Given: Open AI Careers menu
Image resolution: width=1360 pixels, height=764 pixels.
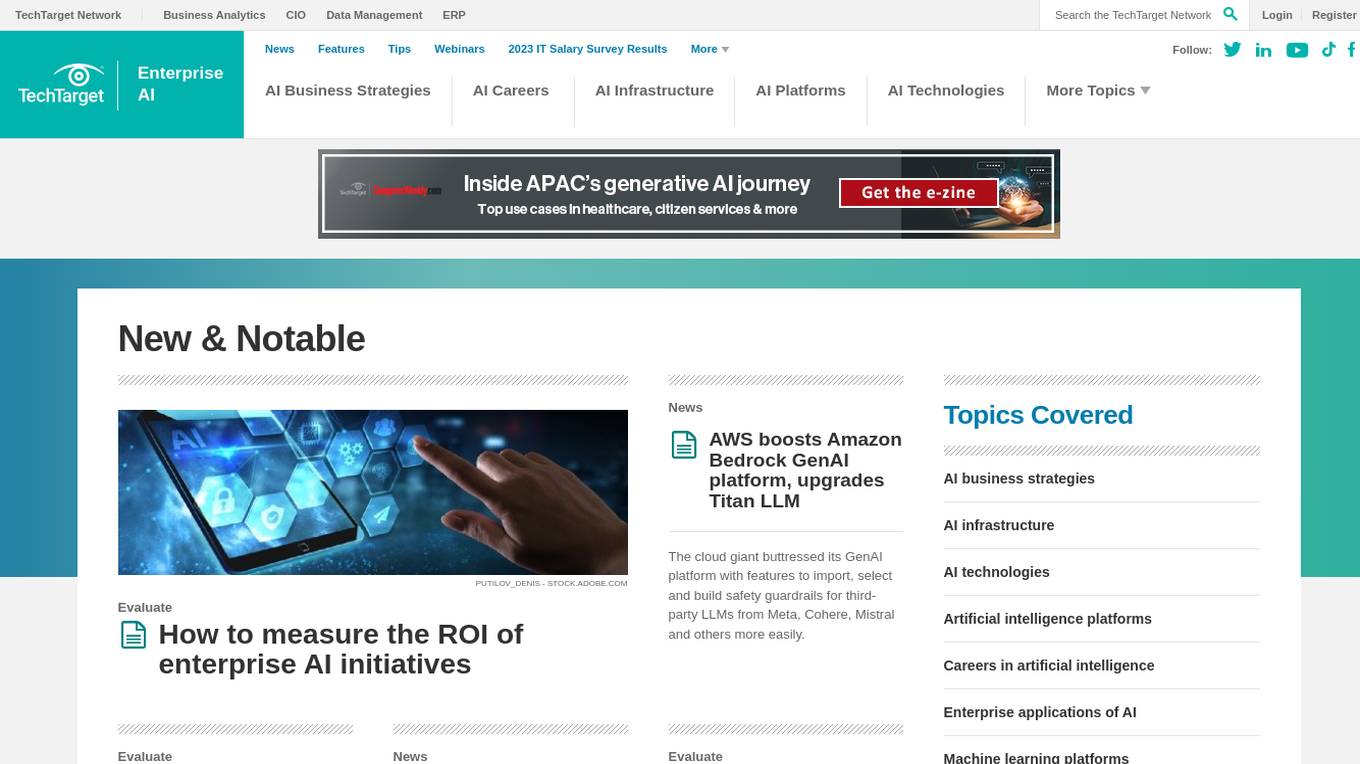Looking at the screenshot, I should (x=511, y=90).
